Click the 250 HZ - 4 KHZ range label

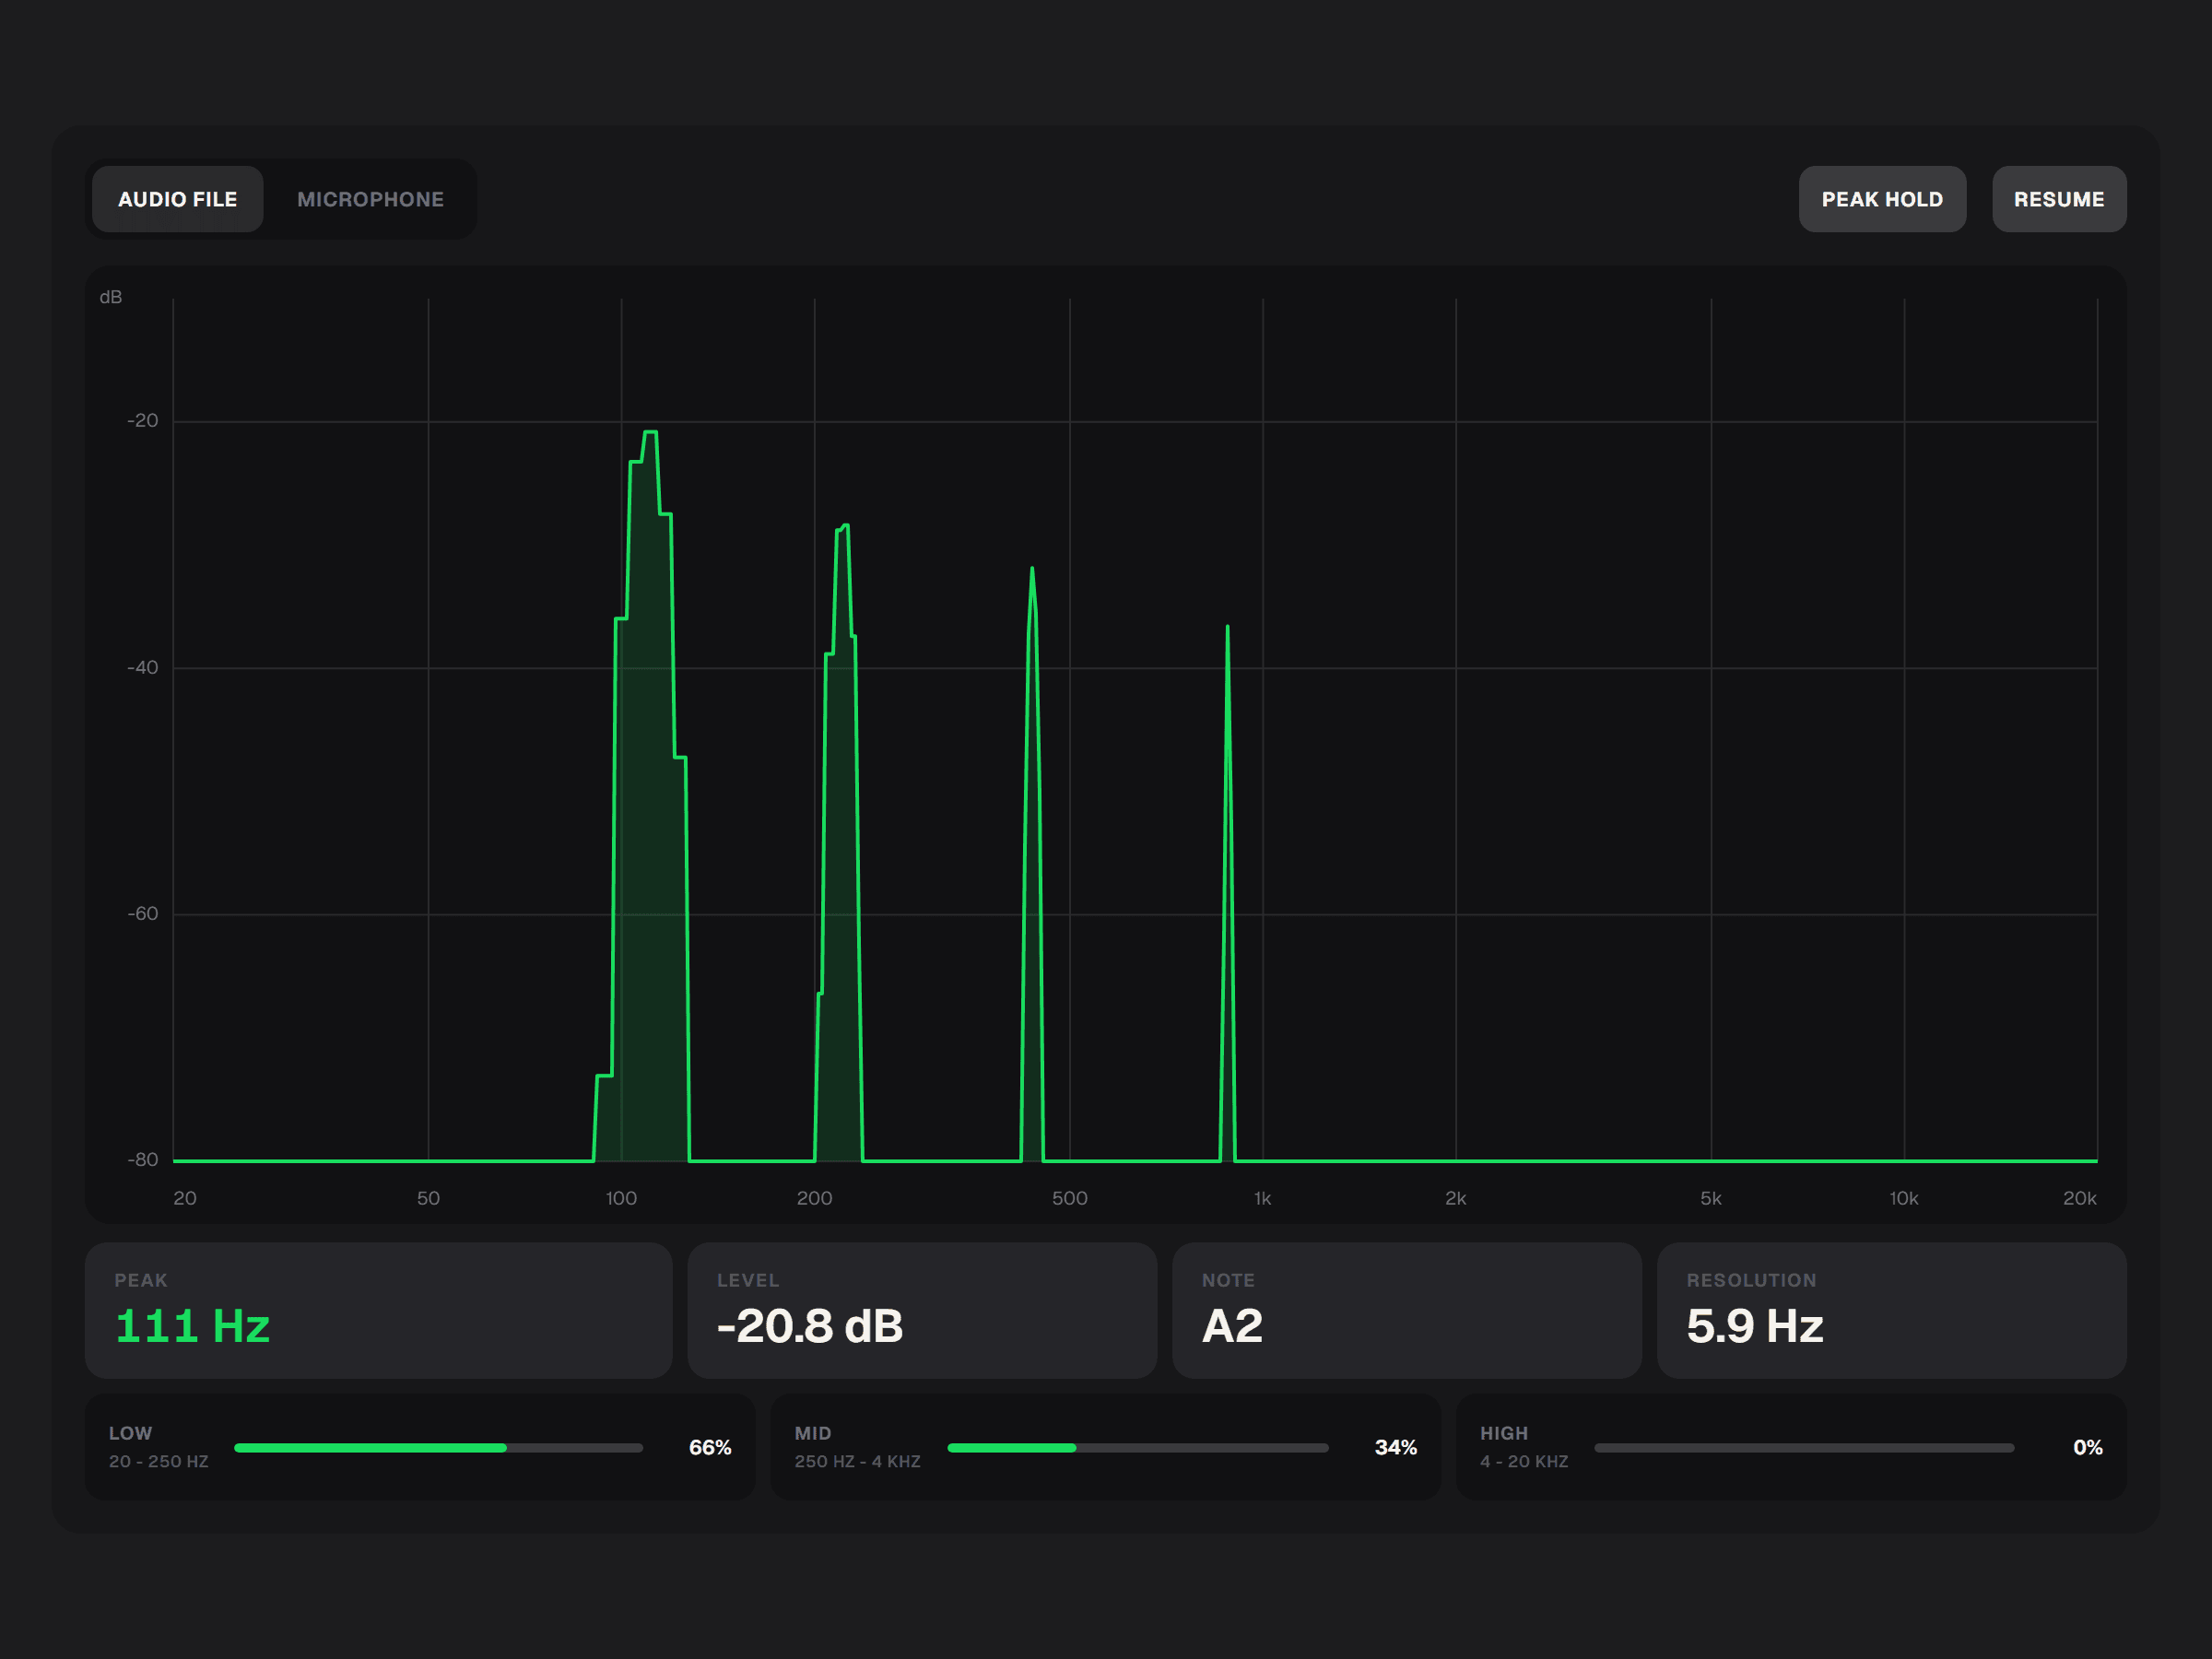click(857, 1461)
